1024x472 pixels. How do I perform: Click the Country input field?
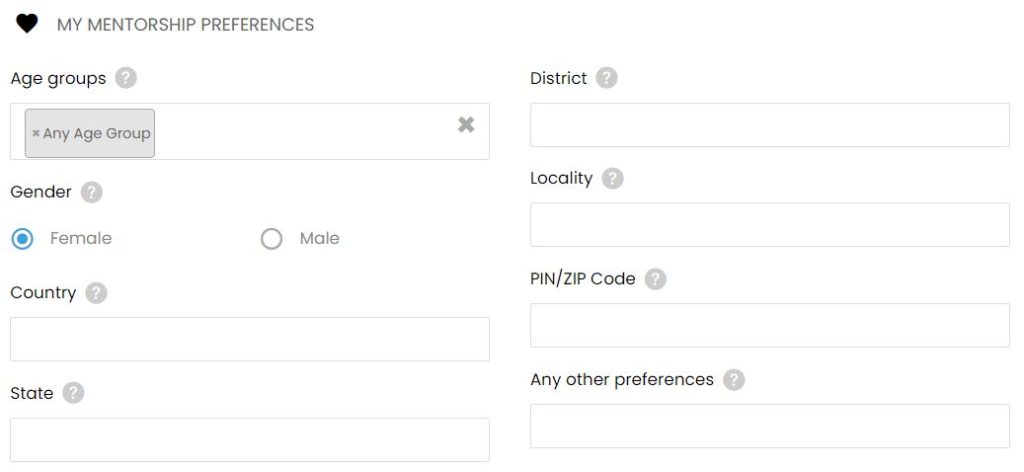249,339
